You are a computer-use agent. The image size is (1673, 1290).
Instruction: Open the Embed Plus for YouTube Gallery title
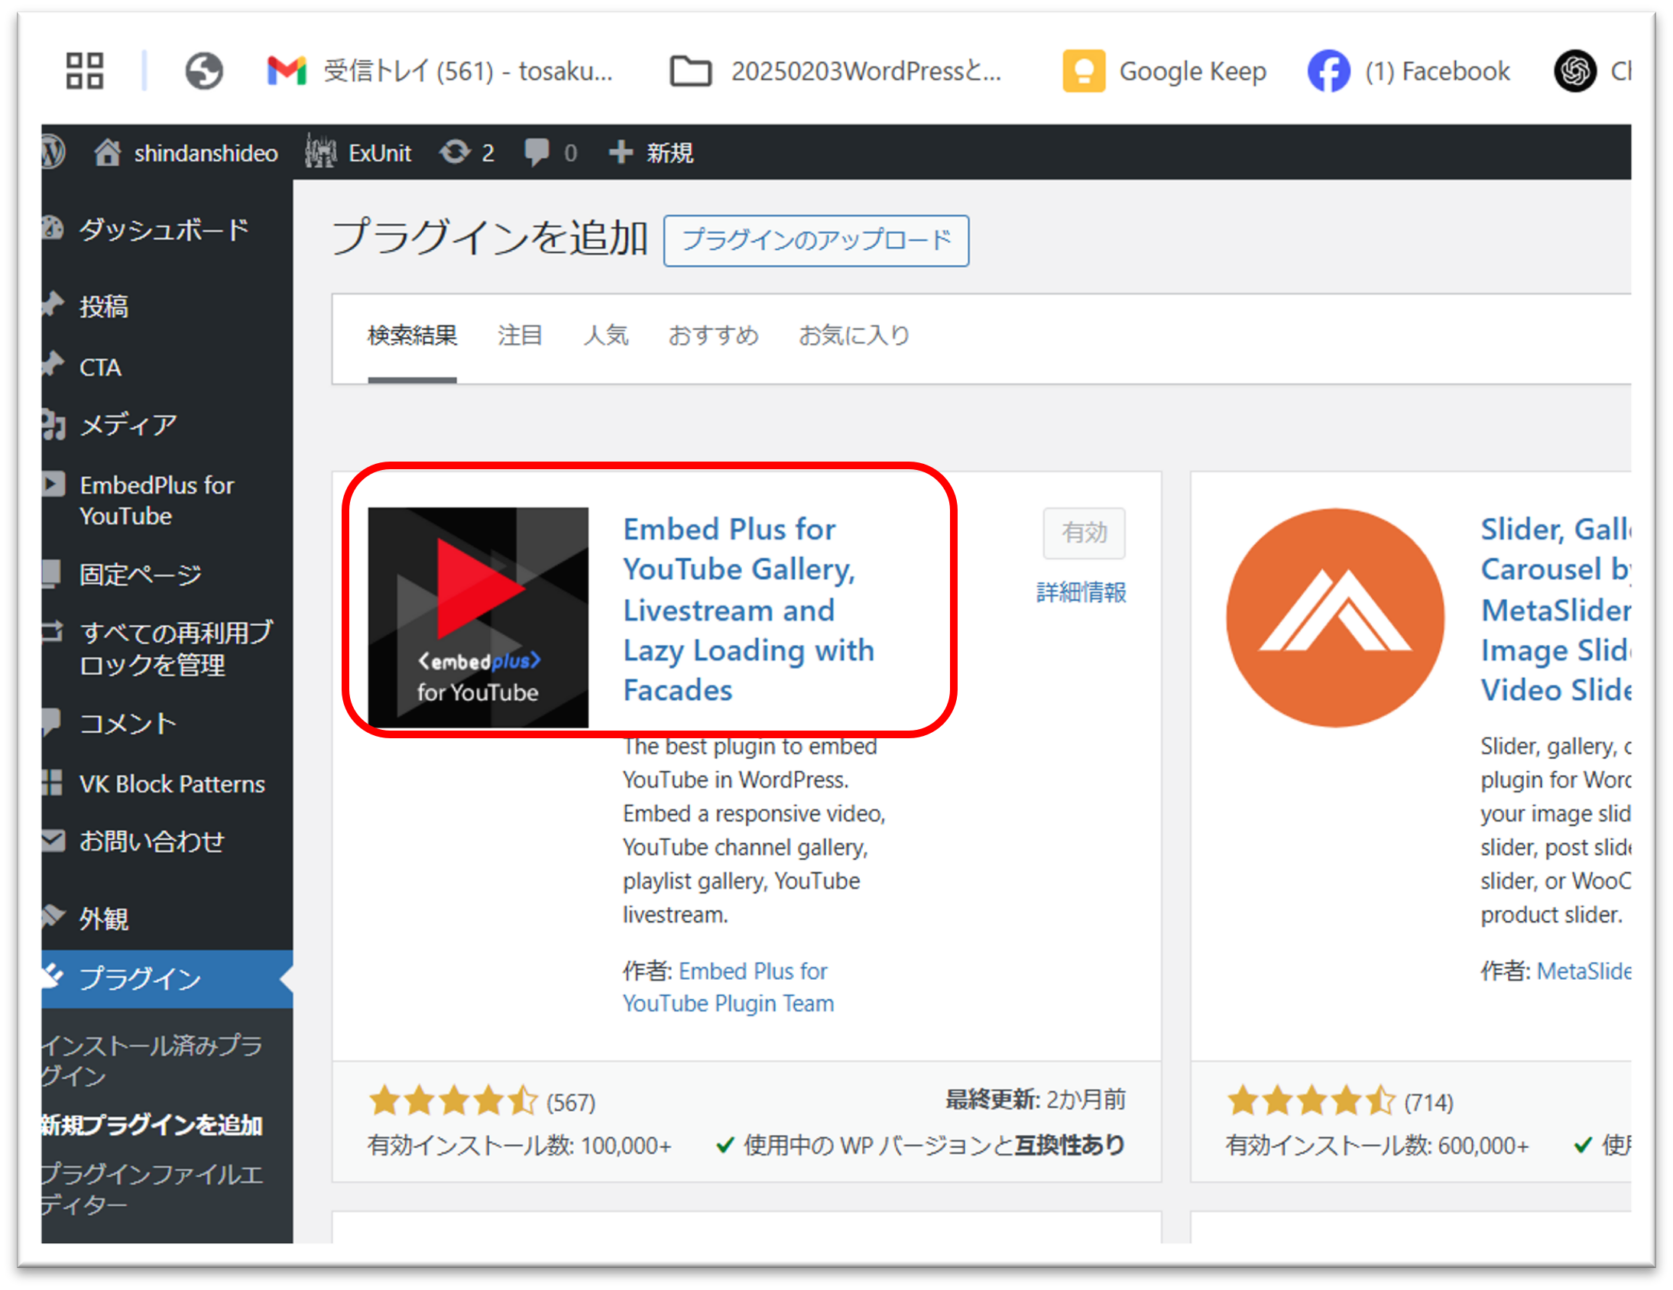click(748, 610)
